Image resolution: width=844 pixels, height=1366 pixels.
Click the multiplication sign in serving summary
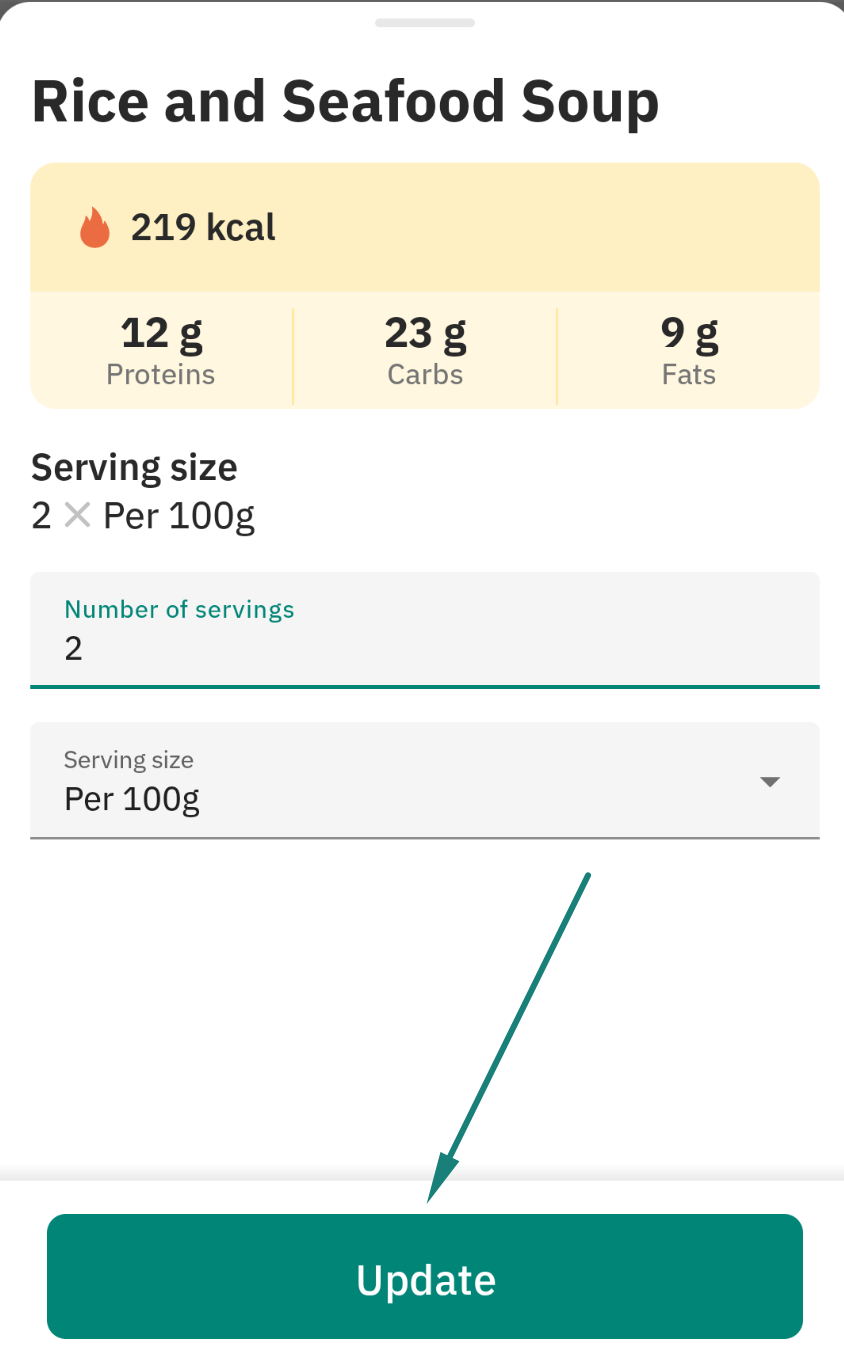[x=77, y=516]
